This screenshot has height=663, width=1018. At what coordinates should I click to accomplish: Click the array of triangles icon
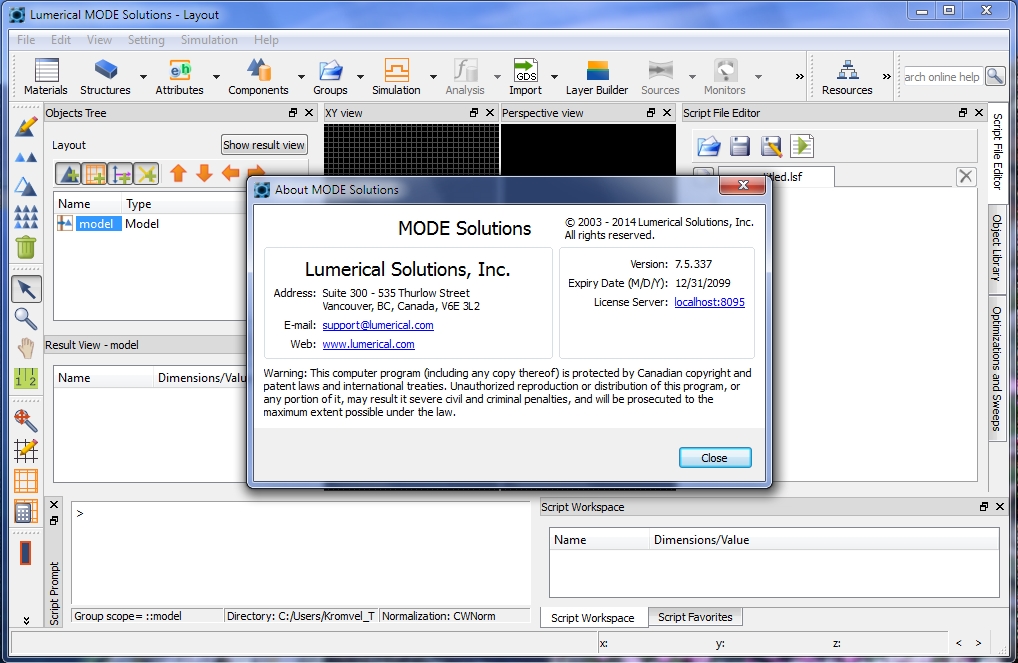26,217
